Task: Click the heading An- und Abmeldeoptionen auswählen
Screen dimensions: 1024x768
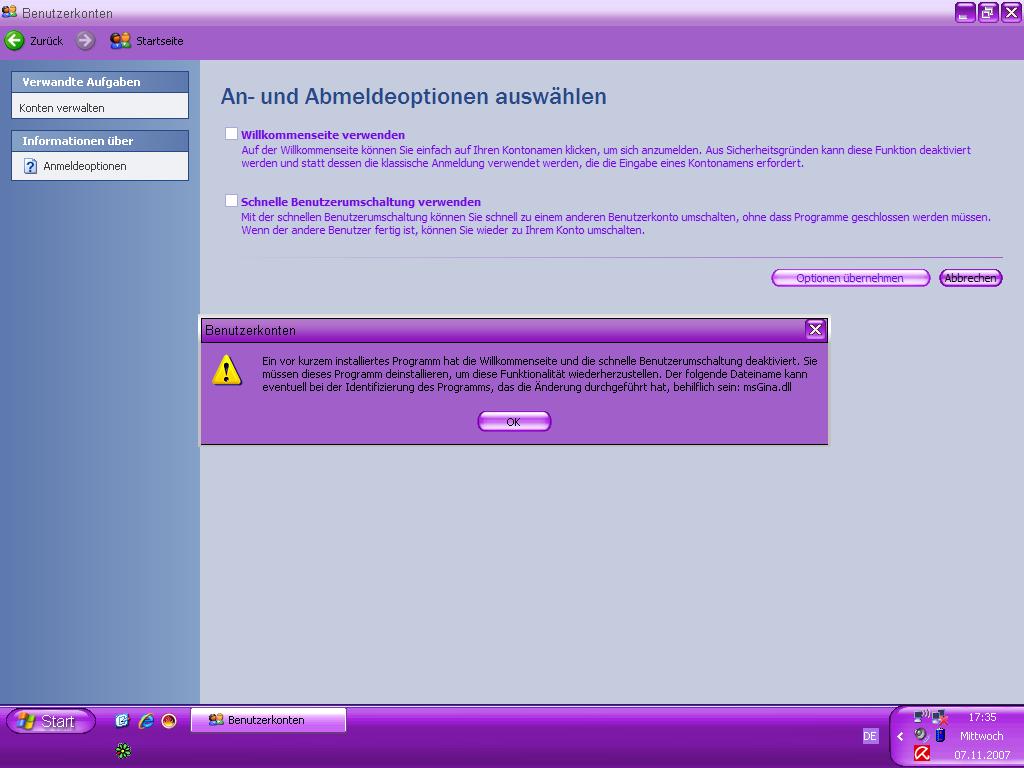Action: [413, 96]
